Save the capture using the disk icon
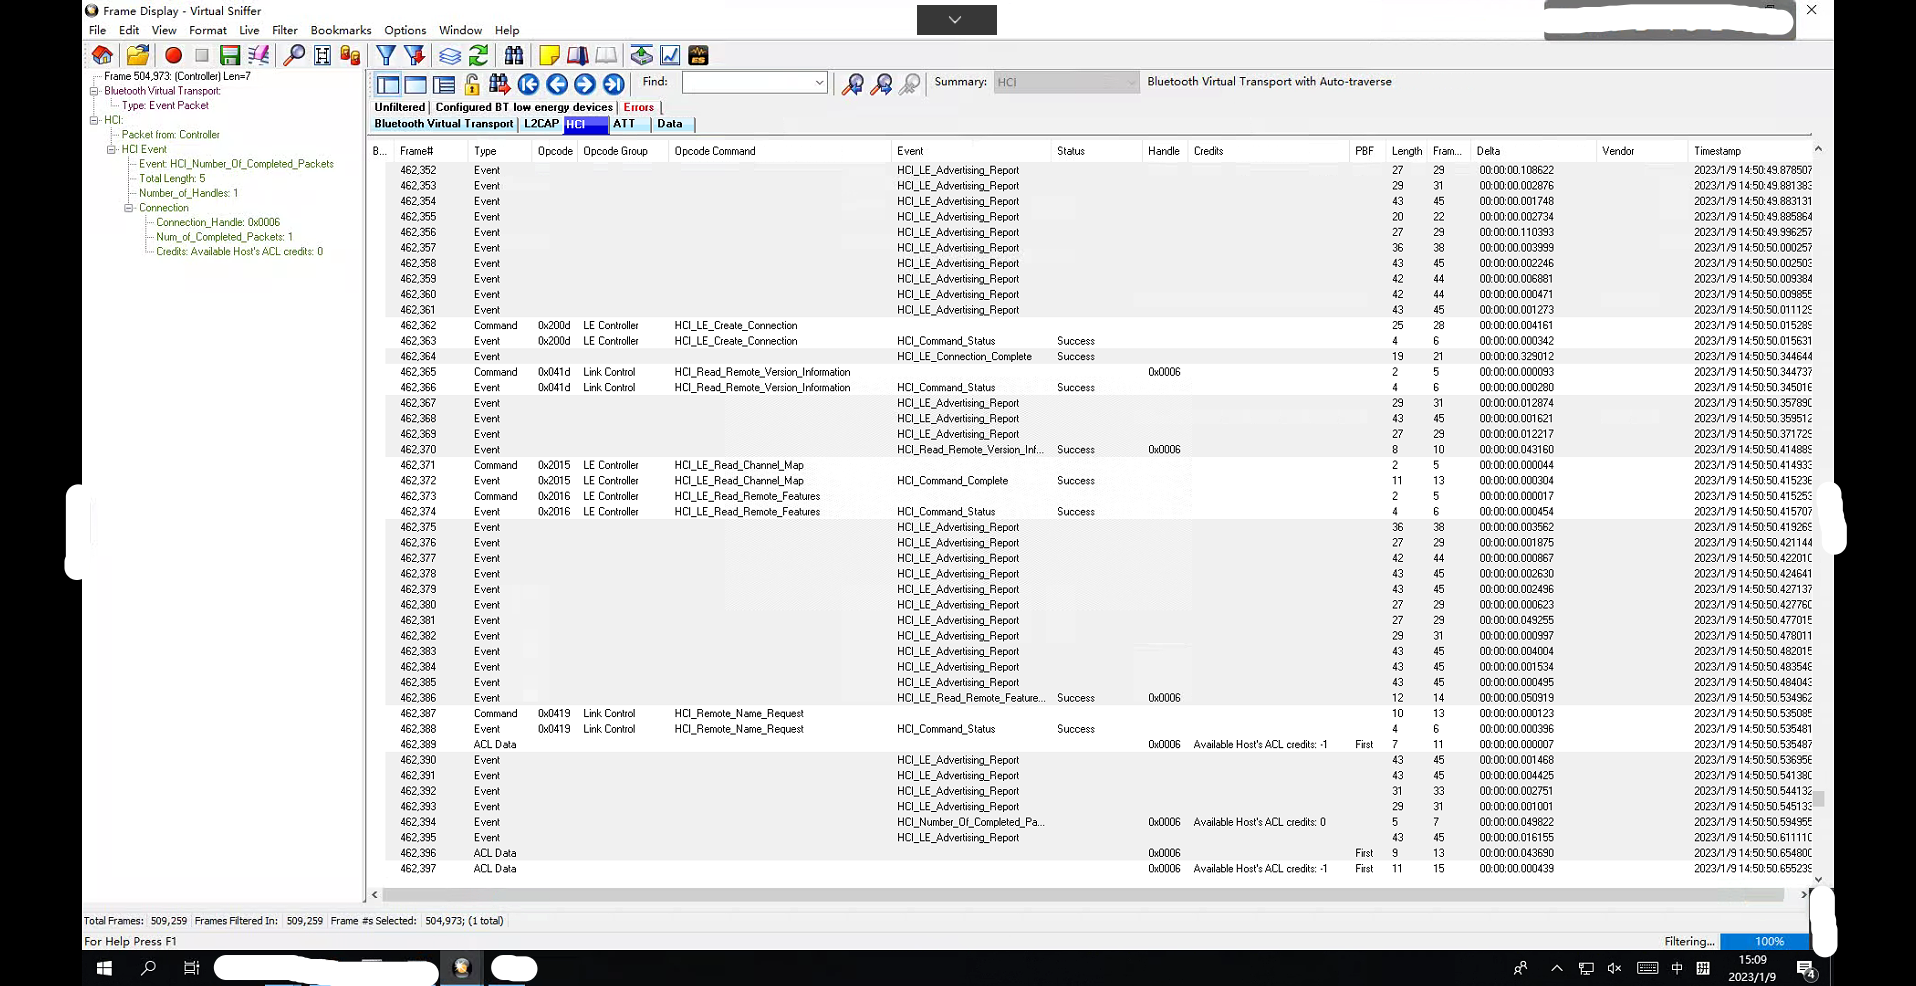This screenshot has height=986, width=1916. pyautogui.click(x=228, y=56)
